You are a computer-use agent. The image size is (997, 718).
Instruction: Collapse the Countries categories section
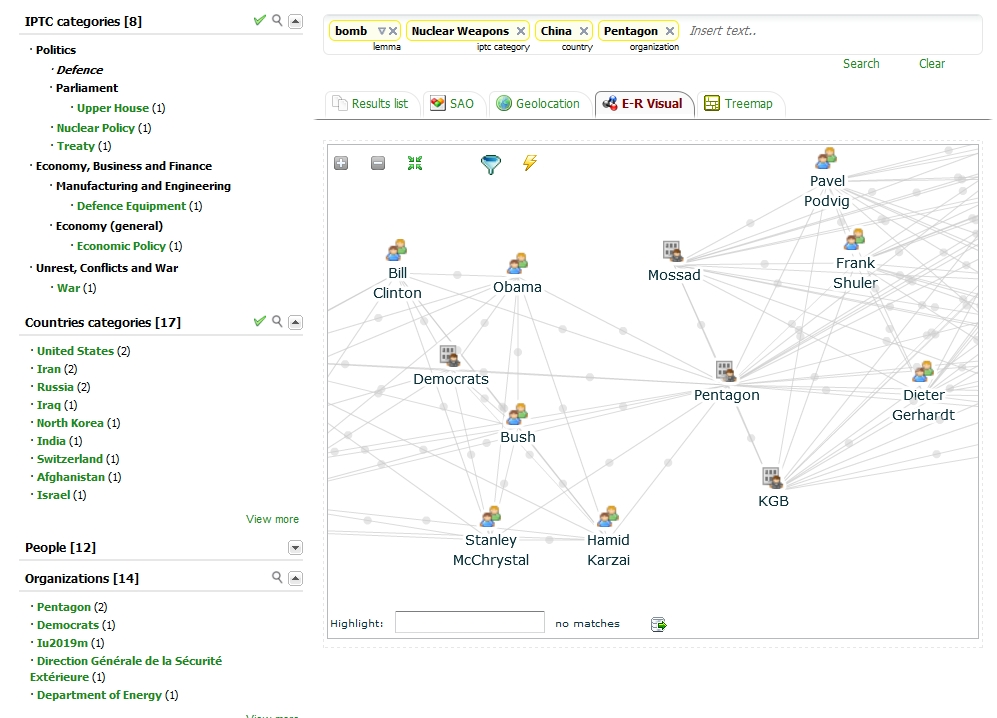coord(294,322)
